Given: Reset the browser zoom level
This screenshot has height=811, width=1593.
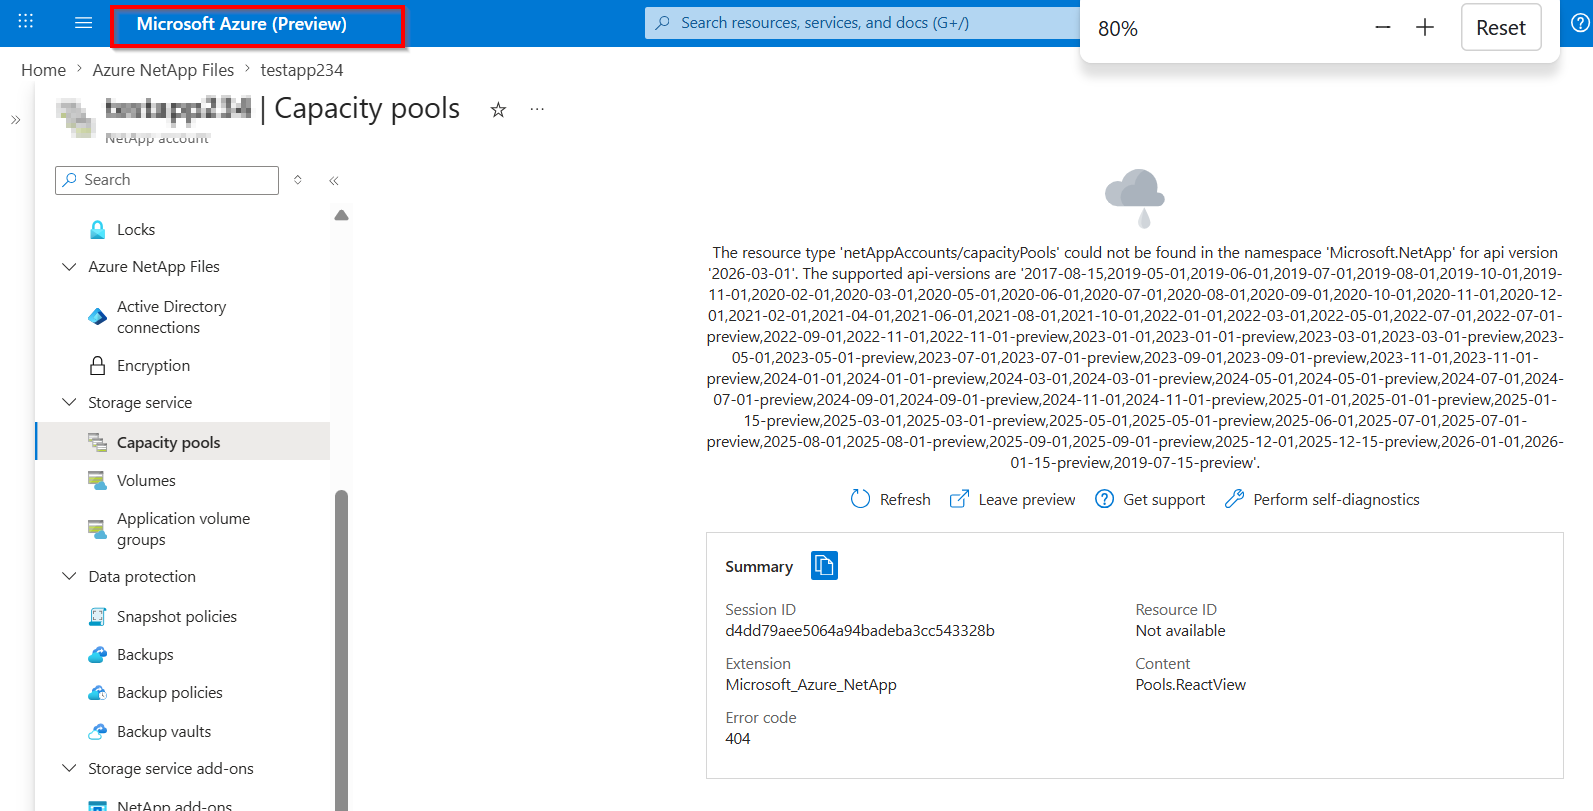Looking at the screenshot, I should [1501, 28].
